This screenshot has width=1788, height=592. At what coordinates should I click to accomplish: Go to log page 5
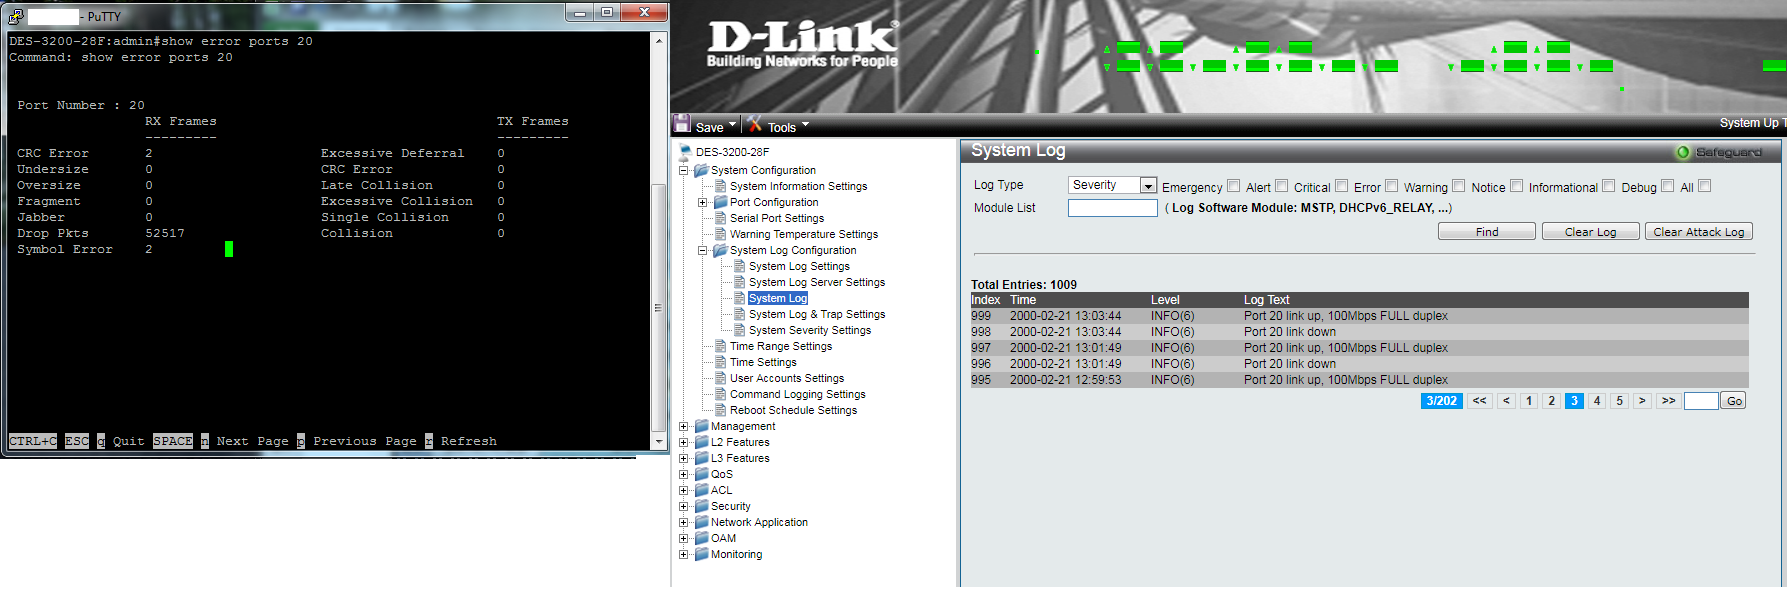[1620, 400]
